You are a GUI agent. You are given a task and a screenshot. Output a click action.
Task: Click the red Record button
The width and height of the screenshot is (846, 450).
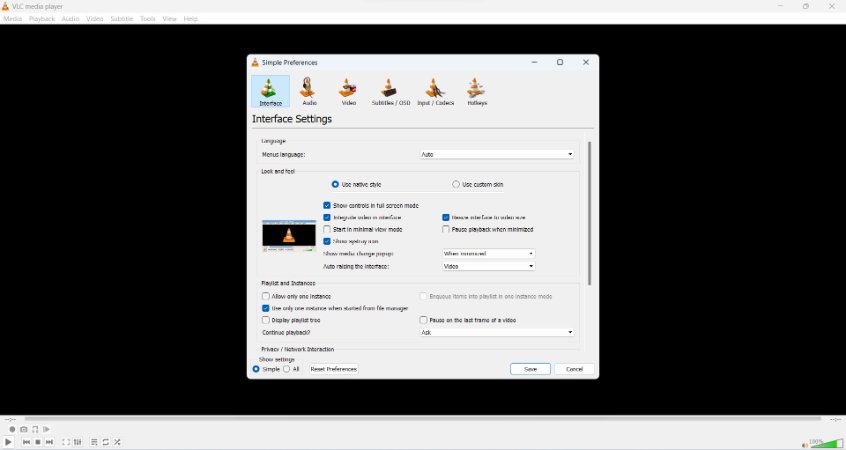click(x=12, y=429)
